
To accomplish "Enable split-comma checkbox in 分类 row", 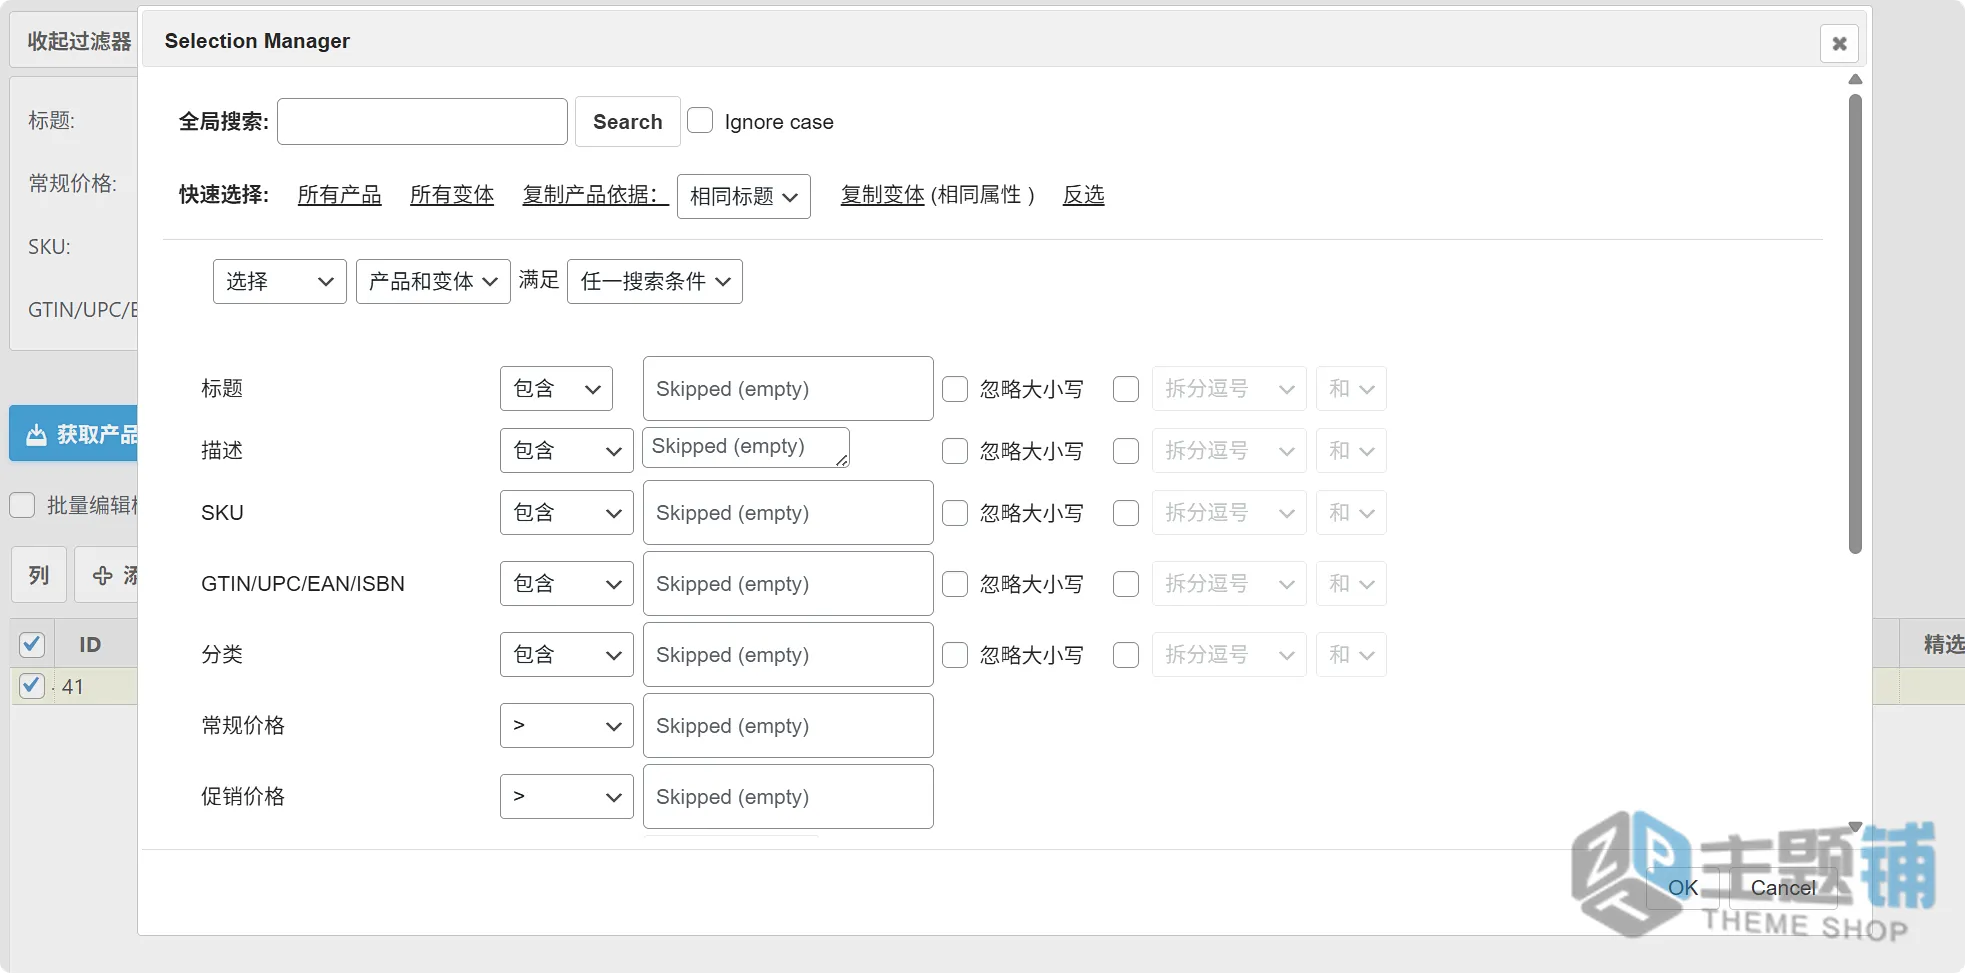I will click(x=1126, y=655).
